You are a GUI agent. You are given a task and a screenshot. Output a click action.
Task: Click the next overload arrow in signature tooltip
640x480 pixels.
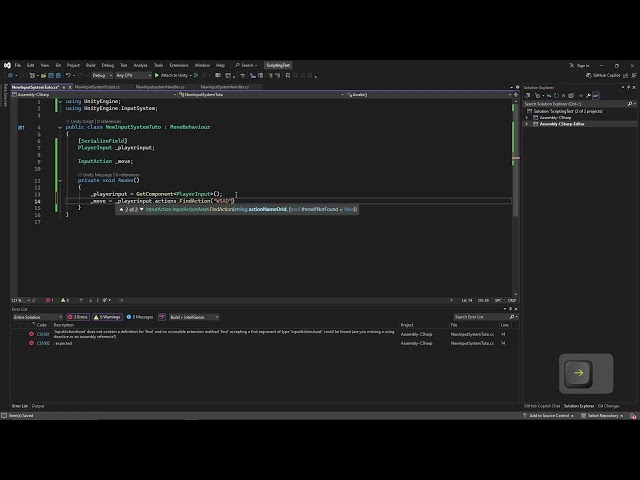(142, 209)
